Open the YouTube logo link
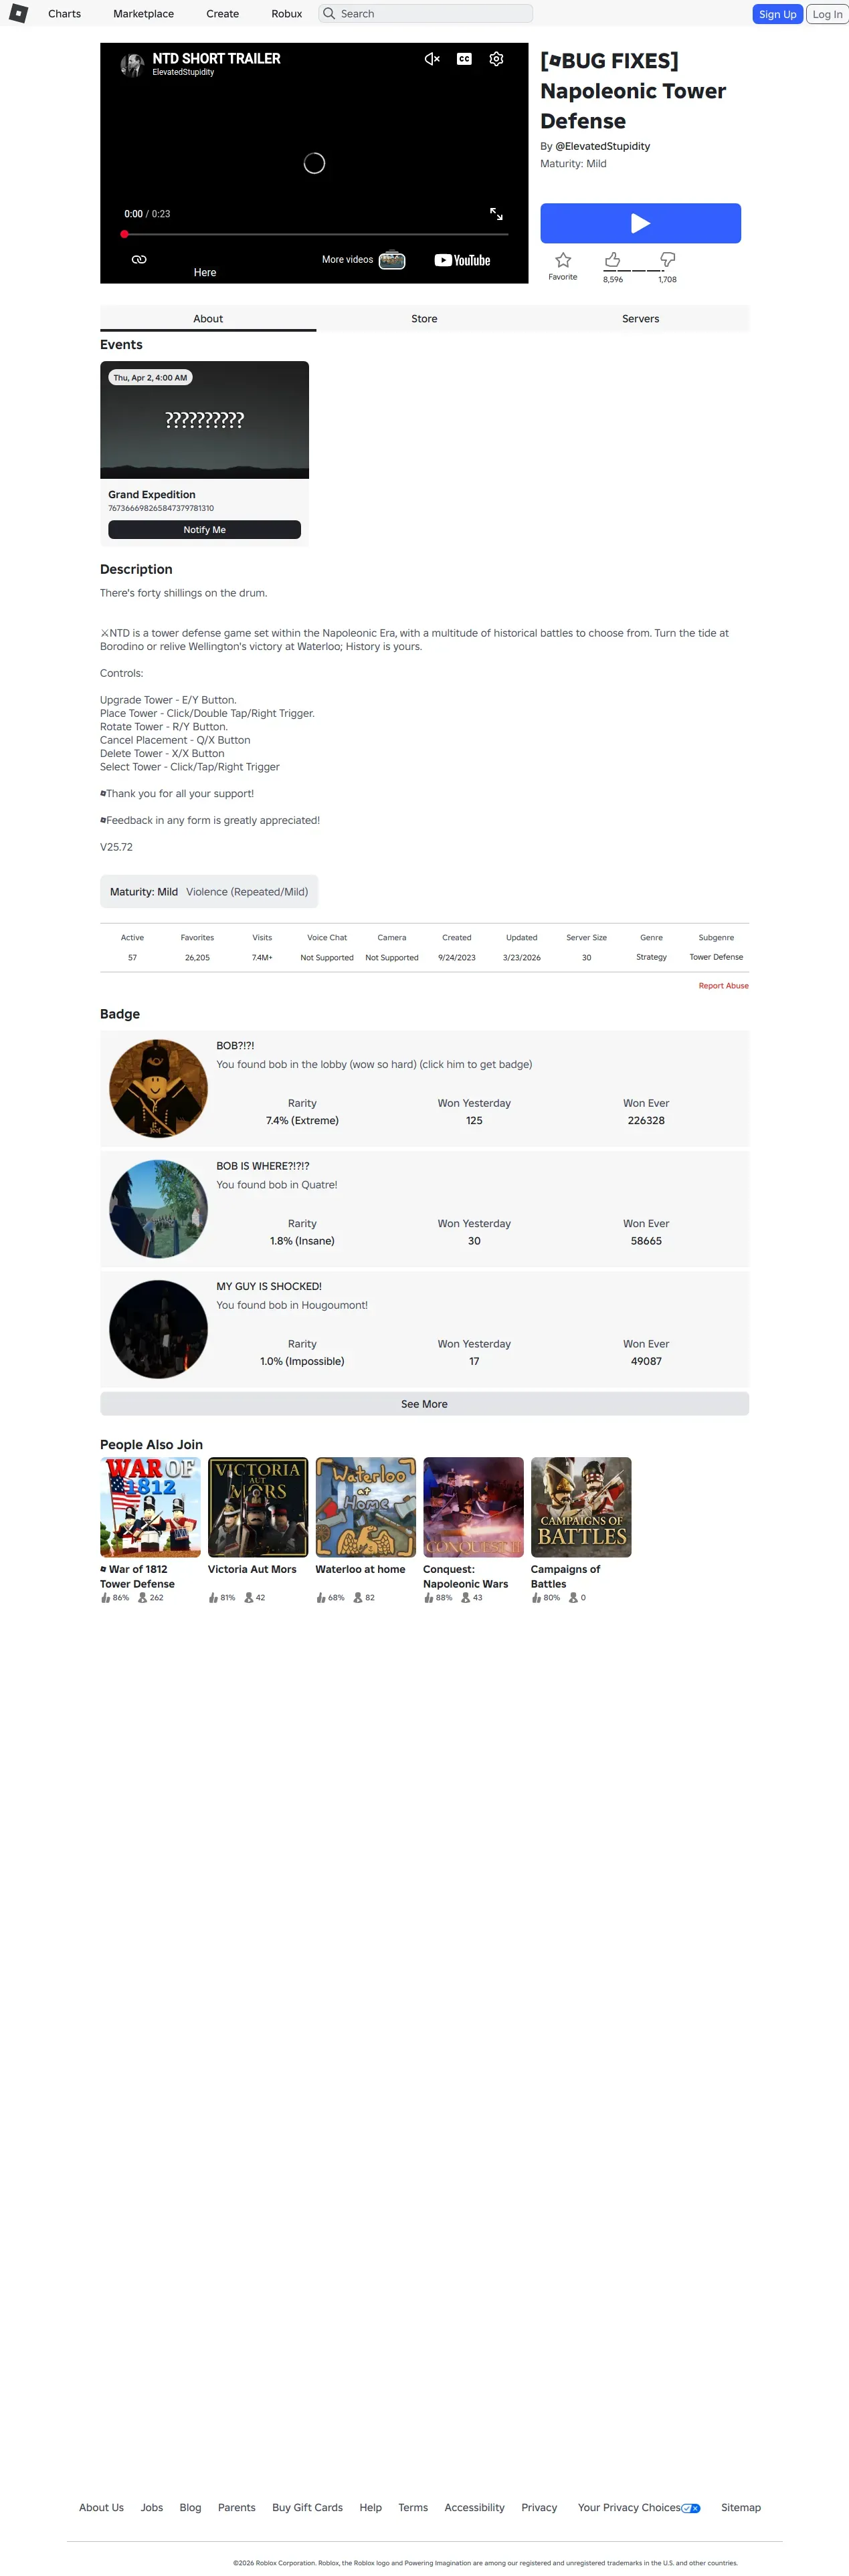The image size is (849, 2576). [462, 260]
